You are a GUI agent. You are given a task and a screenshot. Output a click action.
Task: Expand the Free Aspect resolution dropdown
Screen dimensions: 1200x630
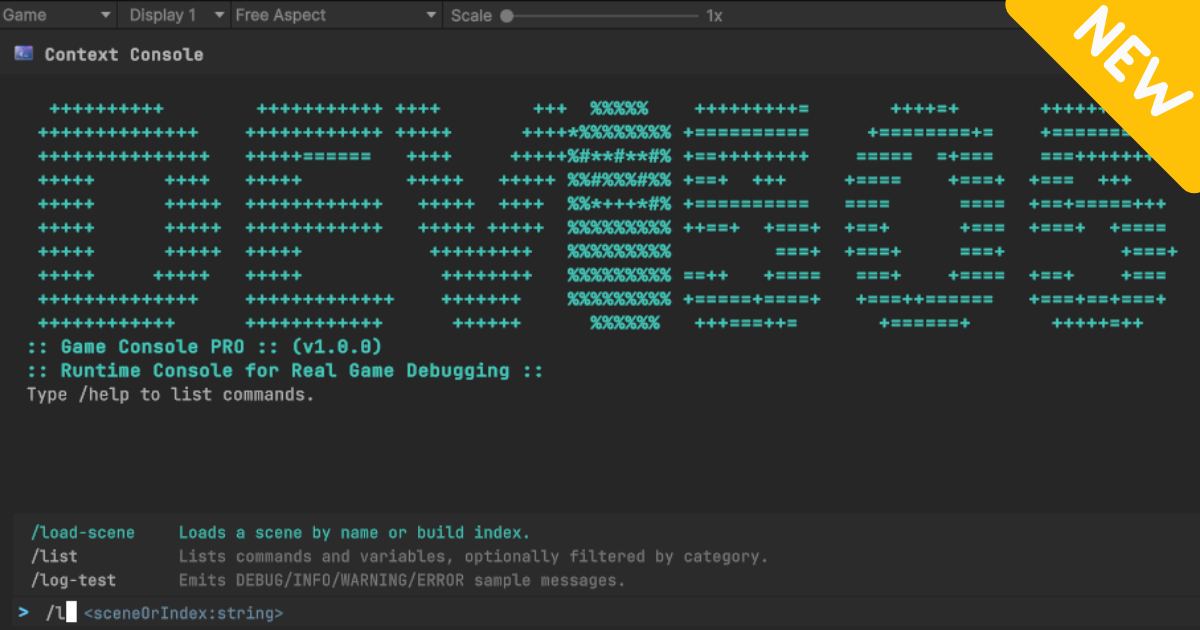[337, 15]
